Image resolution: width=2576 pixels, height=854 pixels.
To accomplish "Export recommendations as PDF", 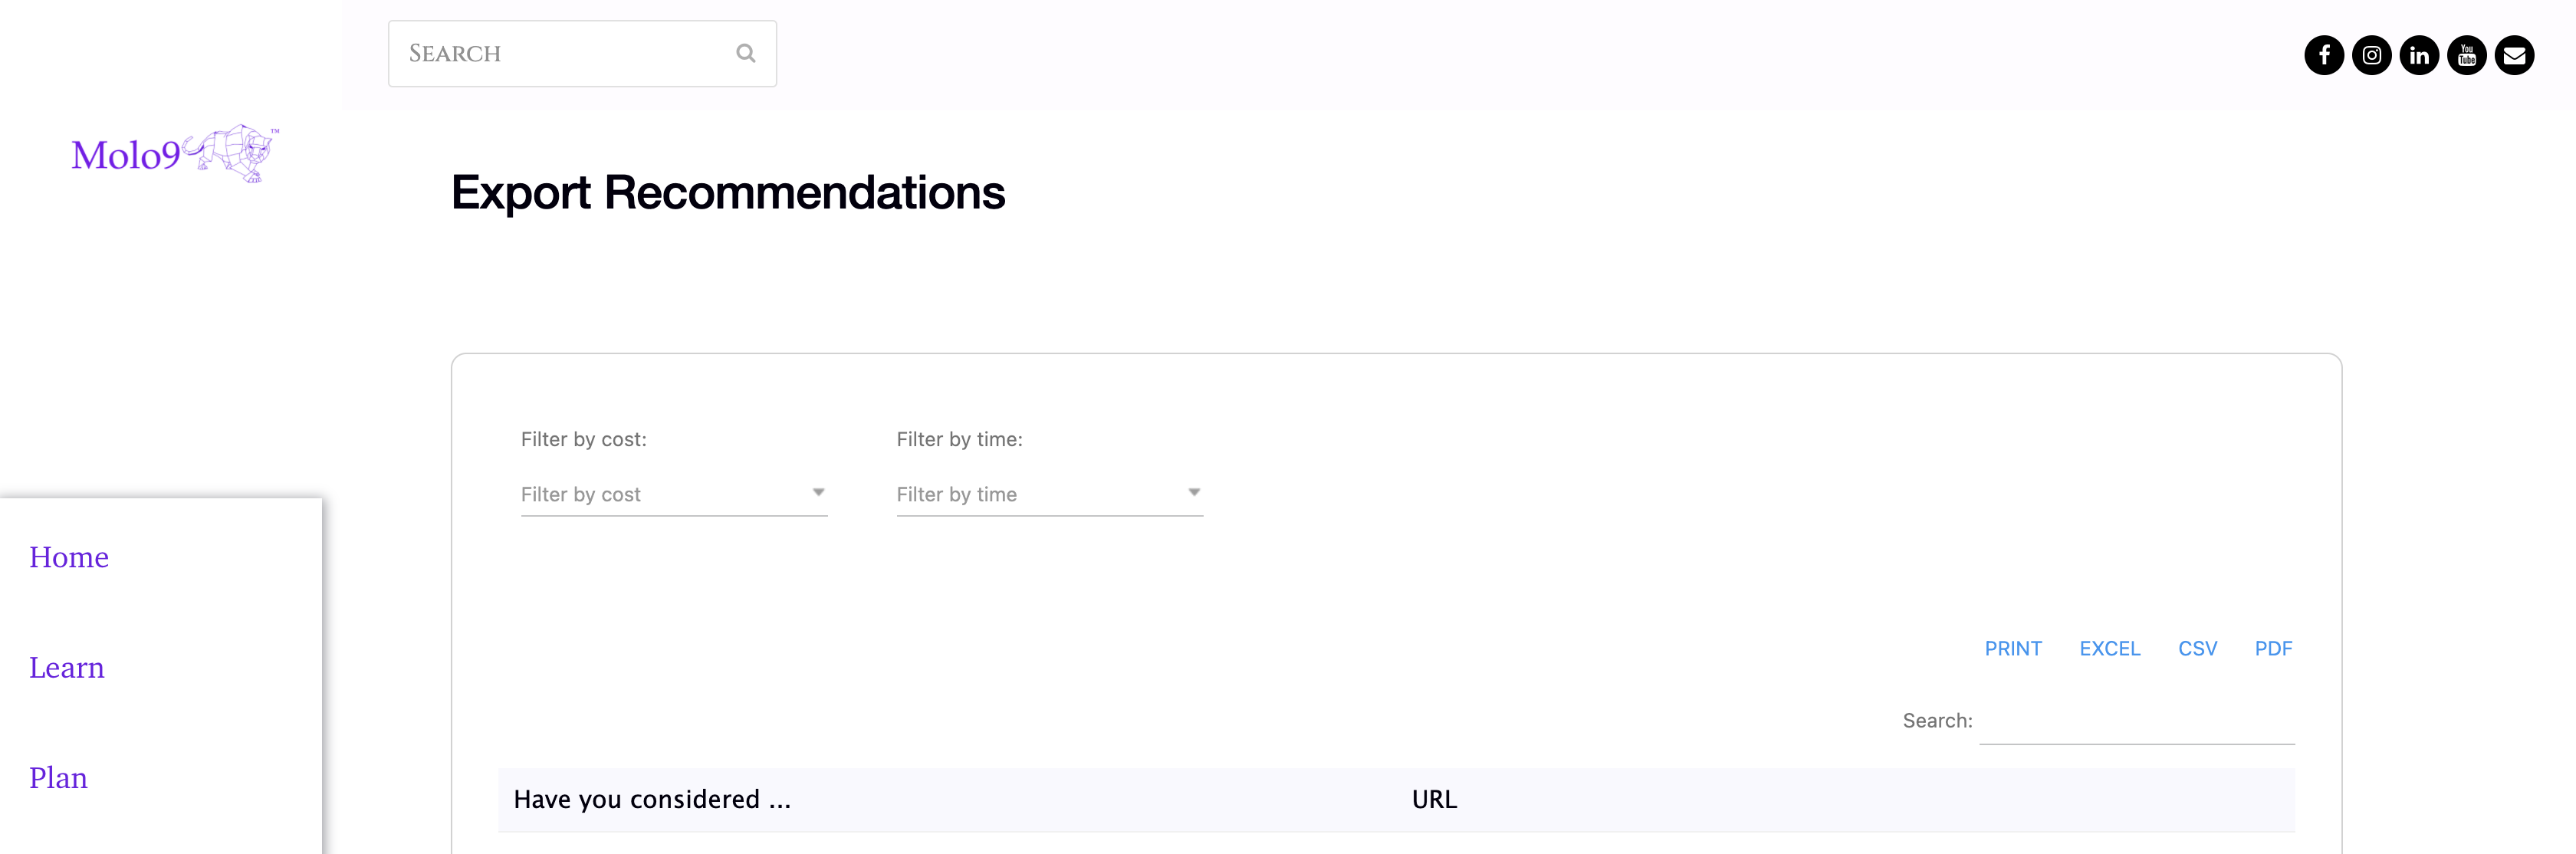I will [2273, 648].
